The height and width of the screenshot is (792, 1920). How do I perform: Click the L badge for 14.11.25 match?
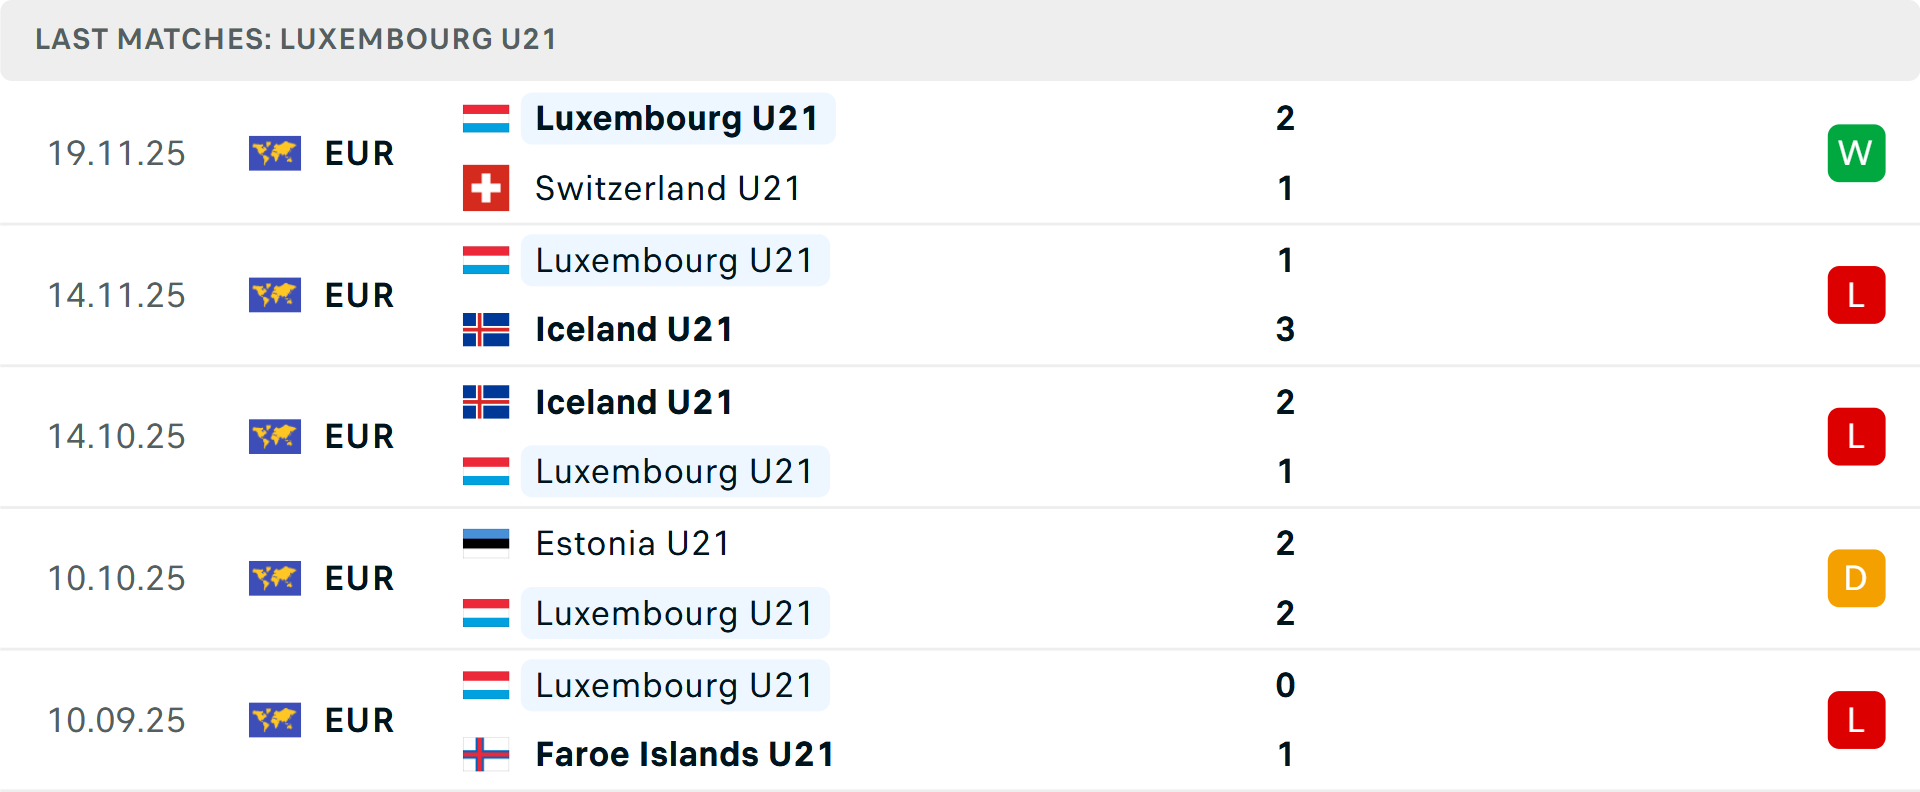tap(1856, 295)
